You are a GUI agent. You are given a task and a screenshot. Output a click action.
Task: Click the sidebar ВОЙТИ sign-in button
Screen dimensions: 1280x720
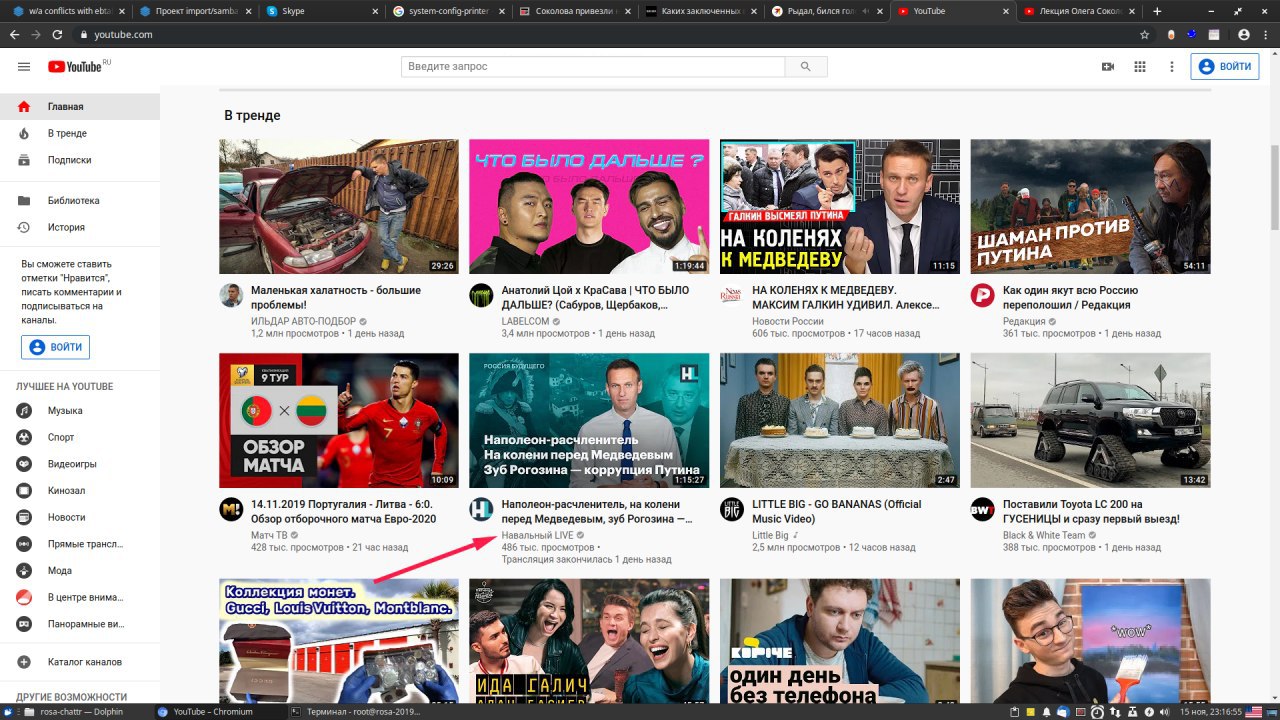[x=56, y=347]
